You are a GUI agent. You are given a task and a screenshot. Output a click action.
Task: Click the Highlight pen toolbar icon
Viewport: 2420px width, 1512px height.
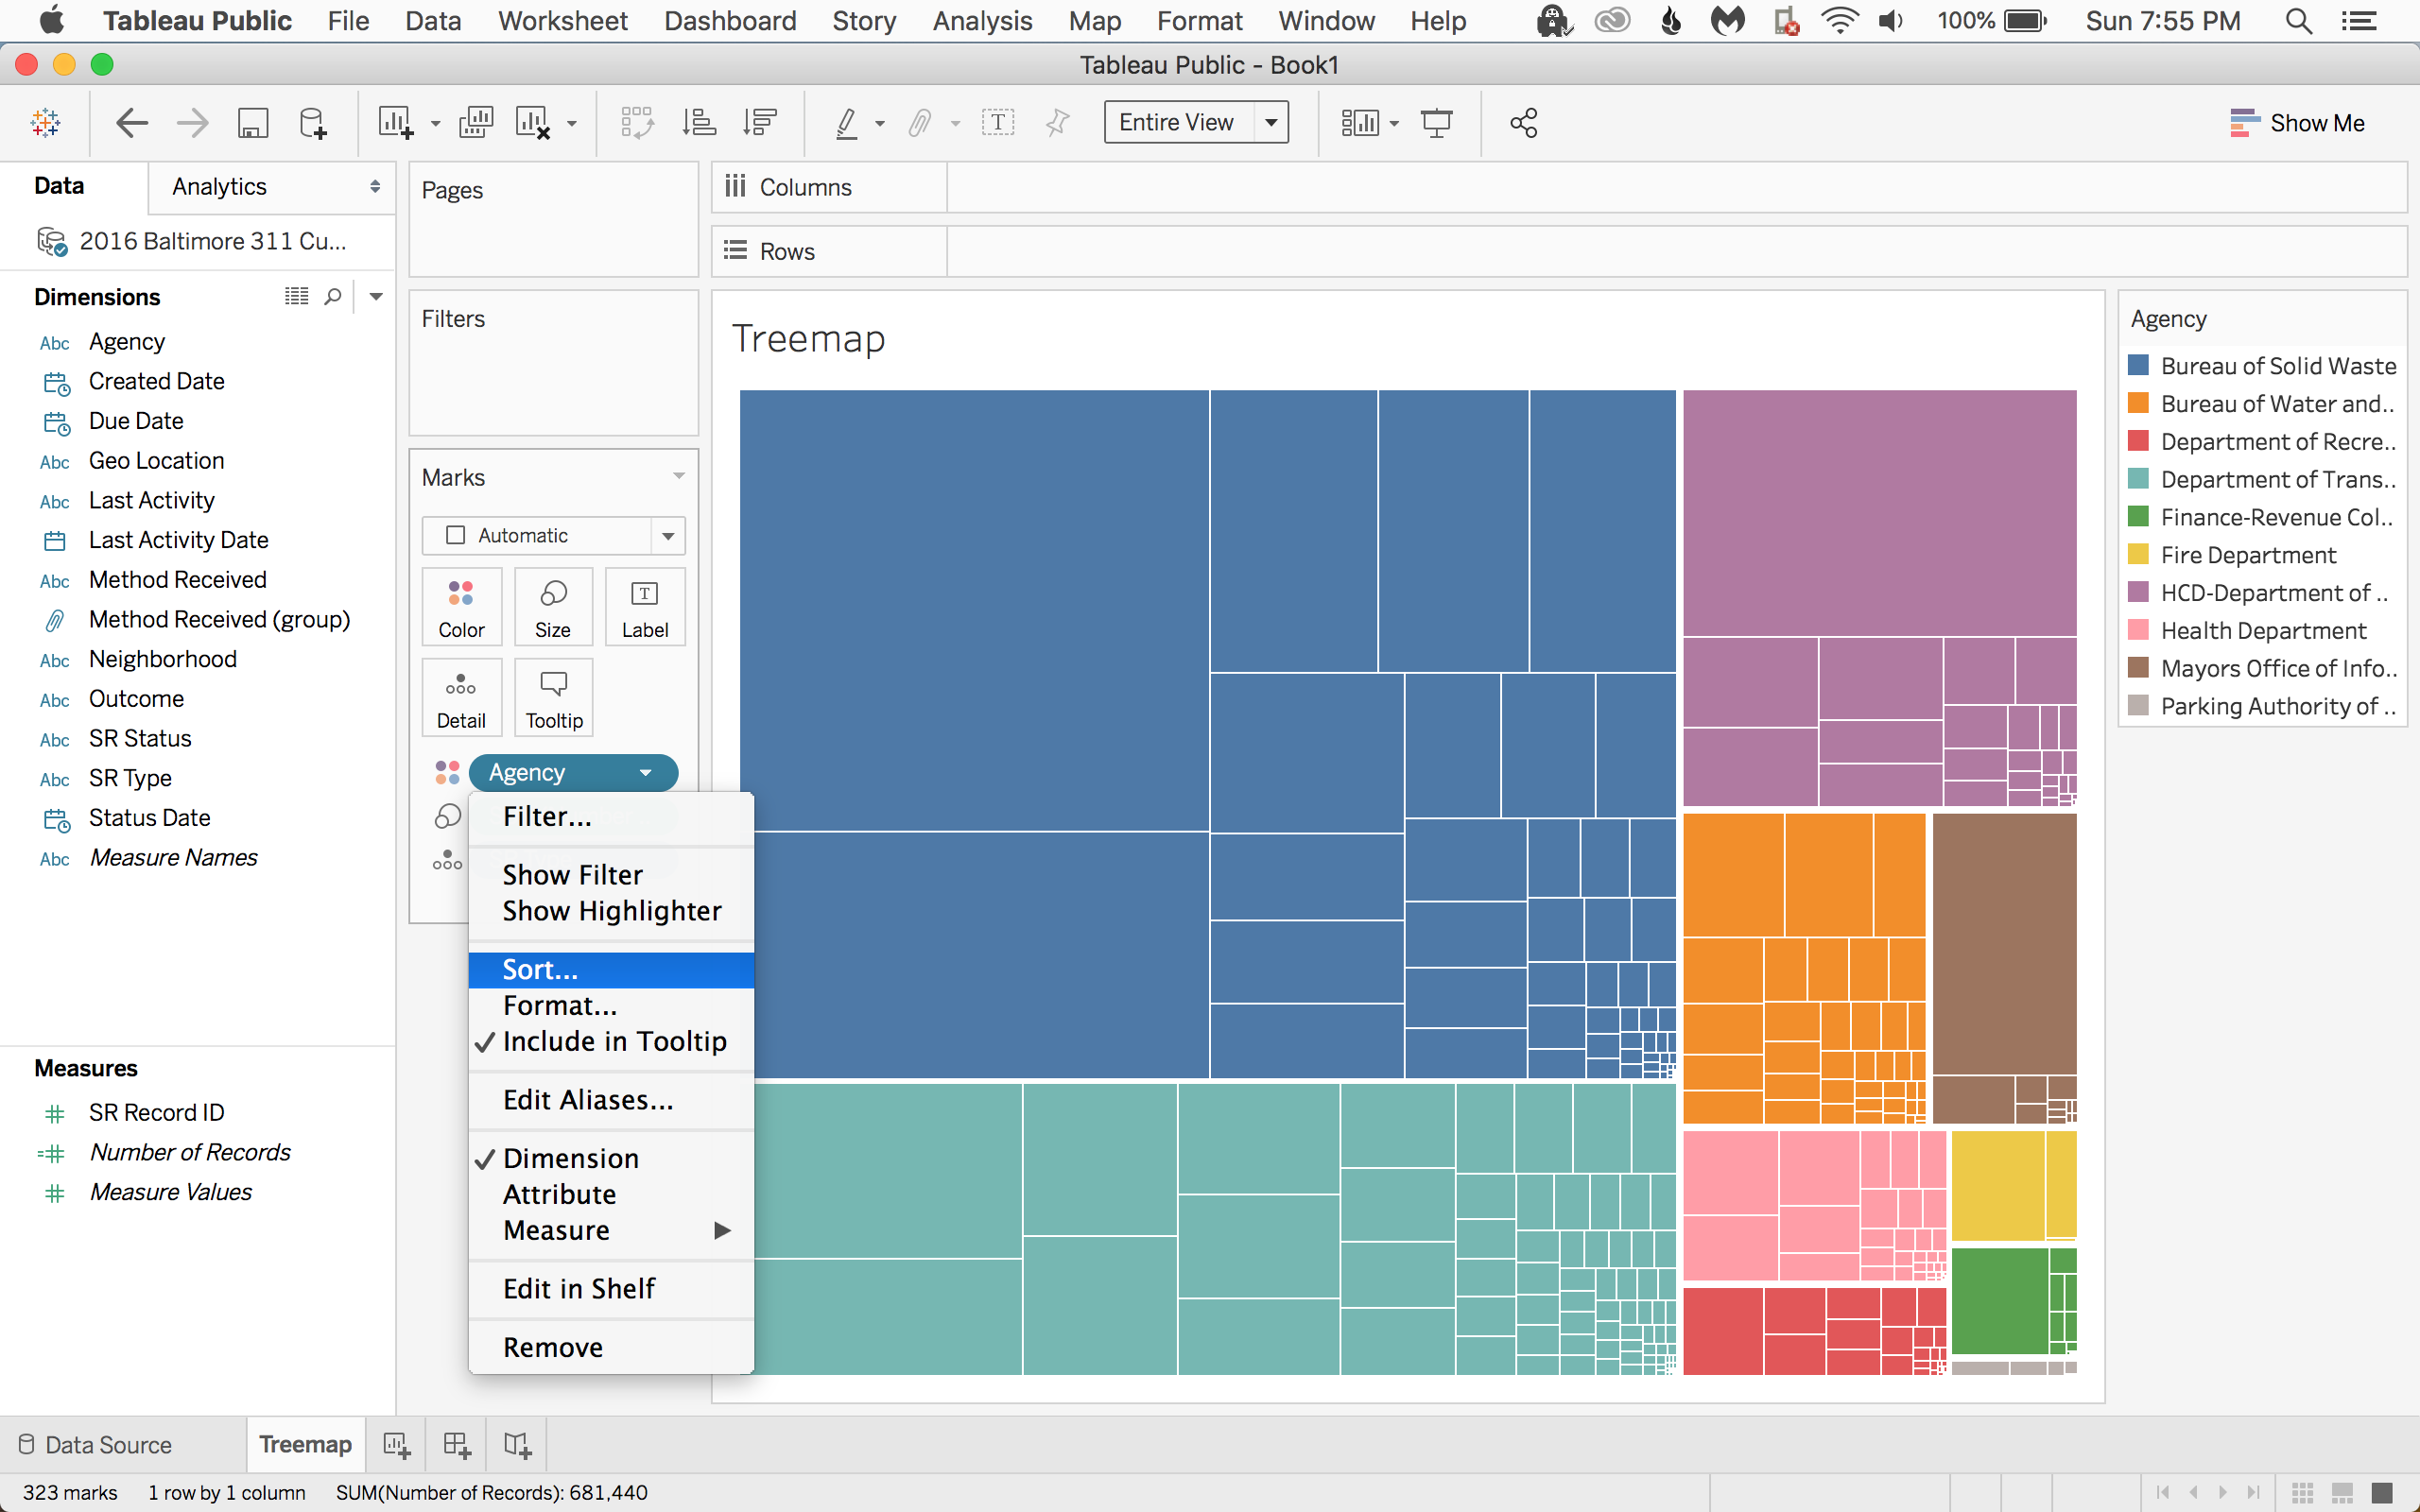[x=846, y=123]
